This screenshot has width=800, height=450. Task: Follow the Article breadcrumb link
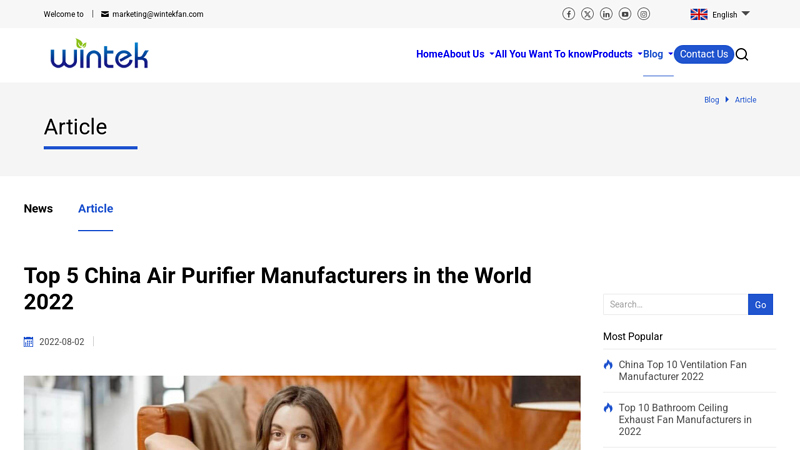click(x=745, y=100)
